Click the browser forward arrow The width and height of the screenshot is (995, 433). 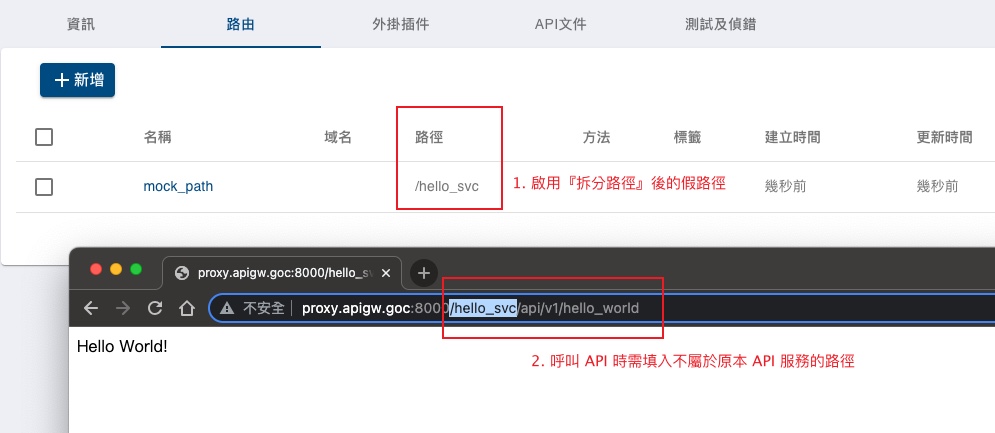[x=123, y=309]
